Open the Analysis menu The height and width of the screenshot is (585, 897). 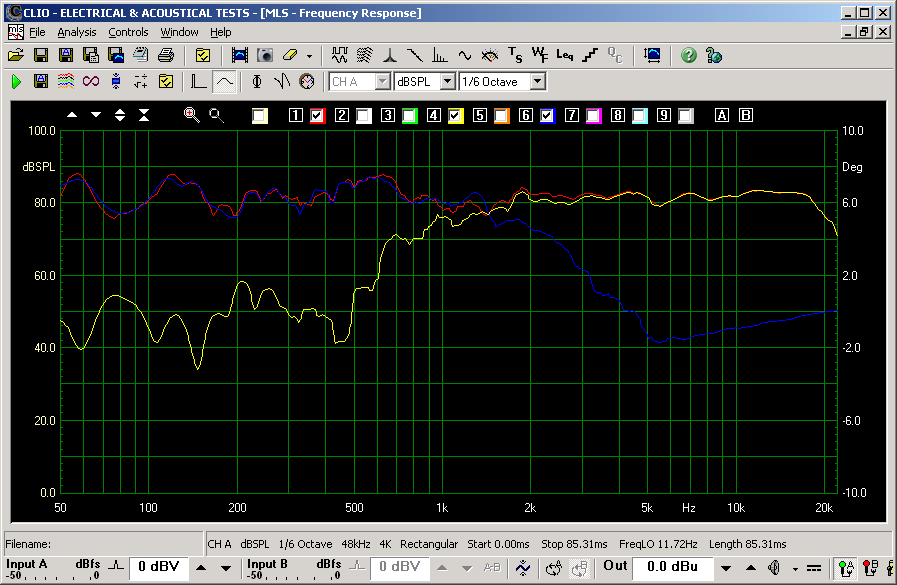coord(76,32)
